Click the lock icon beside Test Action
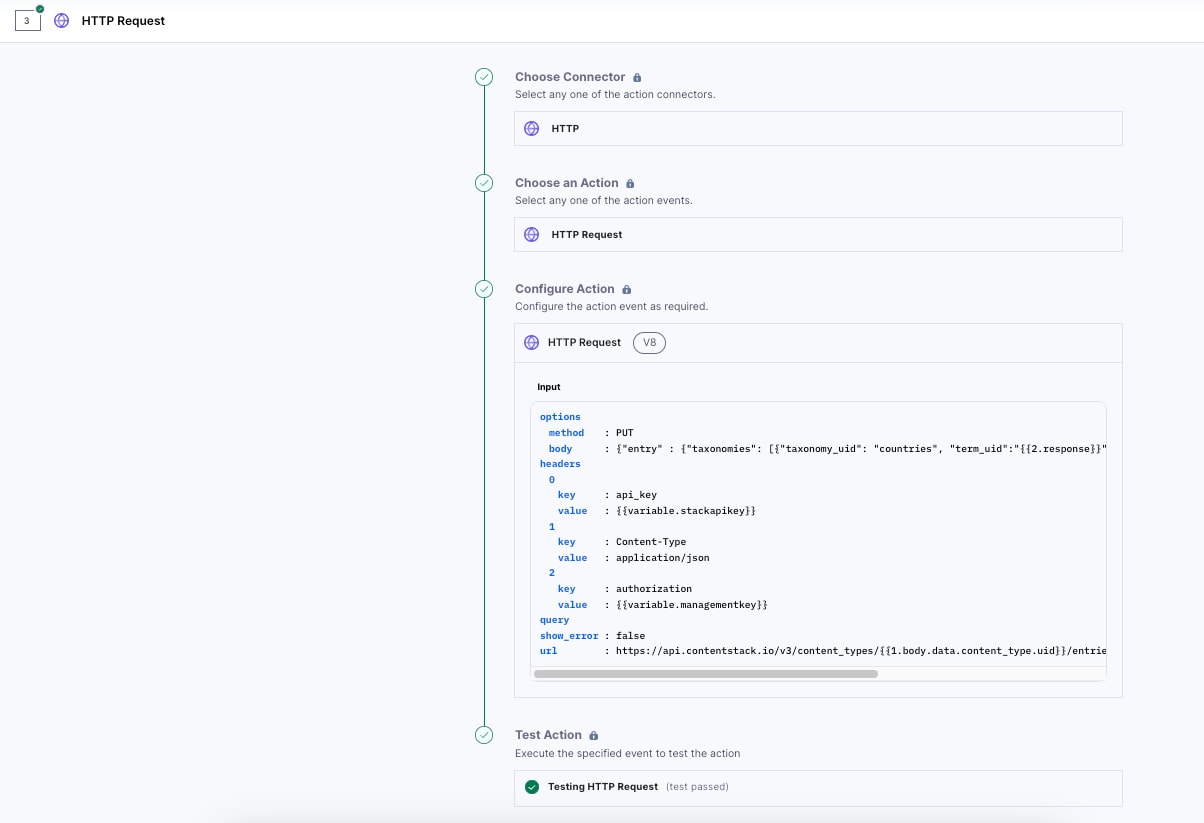 (x=594, y=736)
